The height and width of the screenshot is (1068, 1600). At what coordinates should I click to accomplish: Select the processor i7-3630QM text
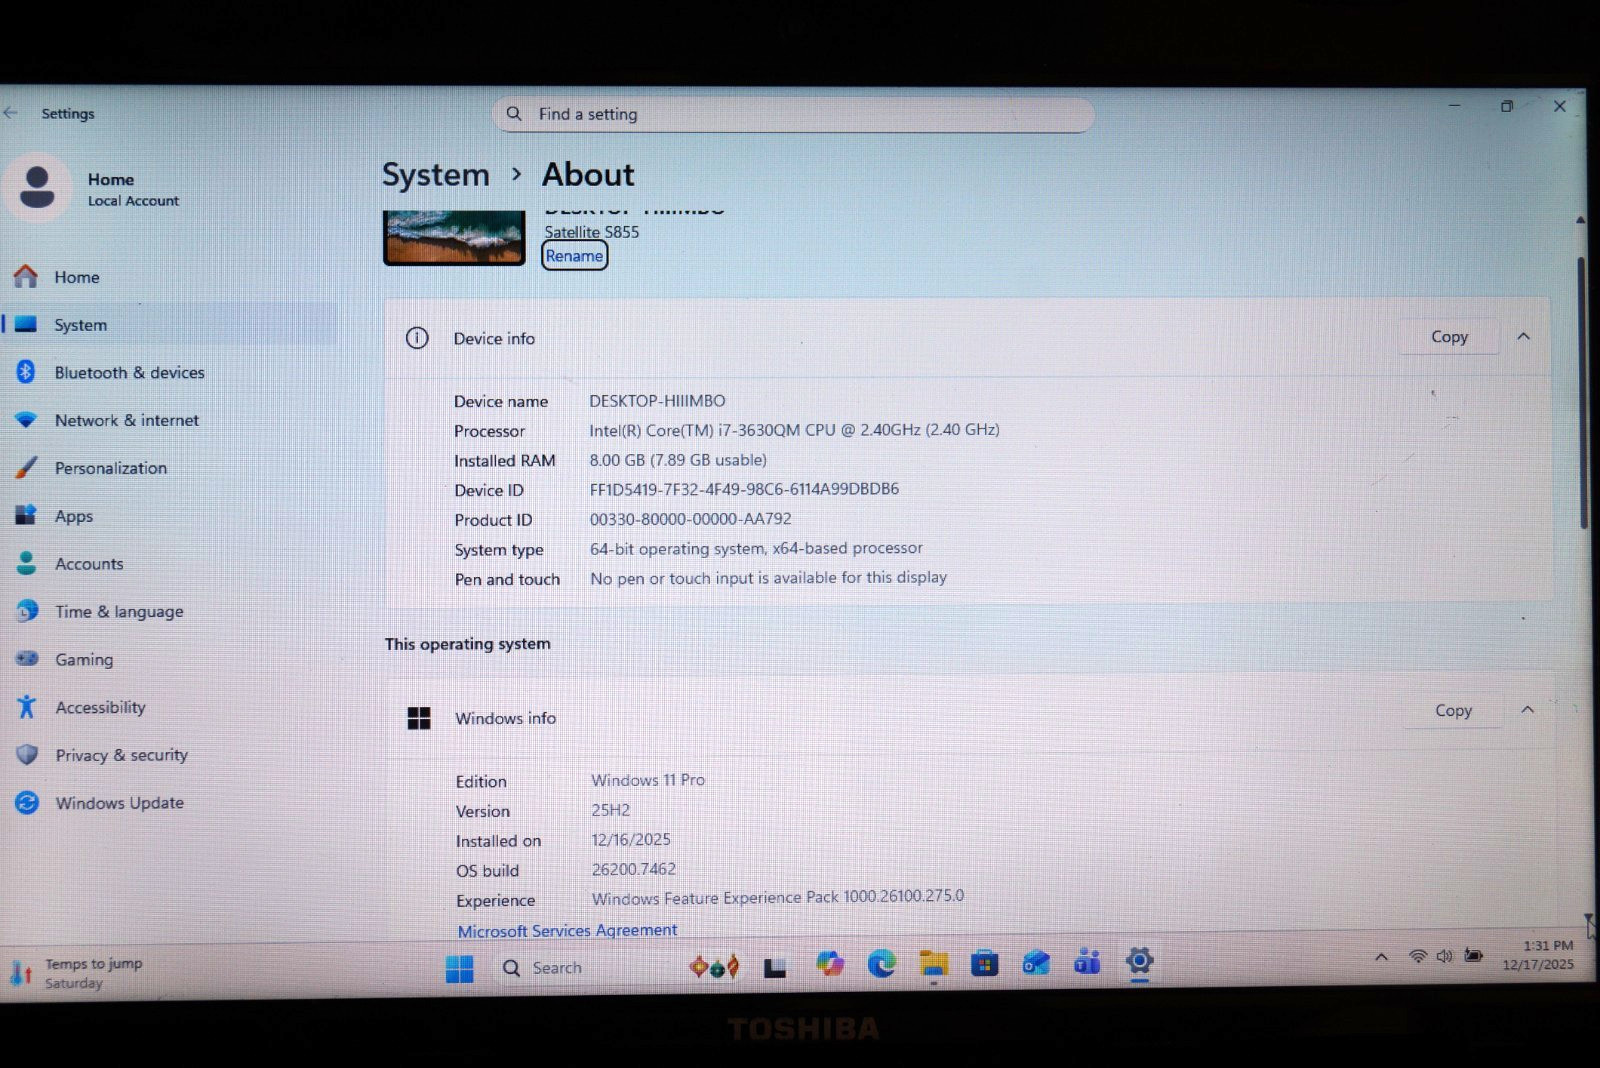point(794,430)
